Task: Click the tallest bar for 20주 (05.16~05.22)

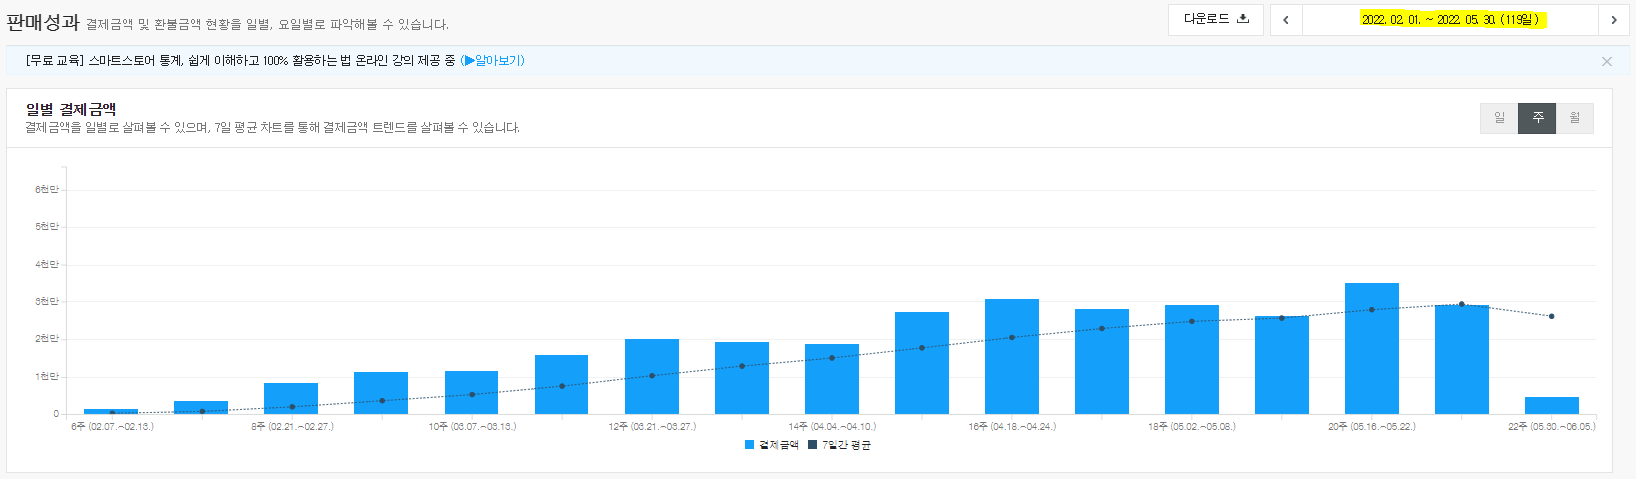Action: (1371, 350)
